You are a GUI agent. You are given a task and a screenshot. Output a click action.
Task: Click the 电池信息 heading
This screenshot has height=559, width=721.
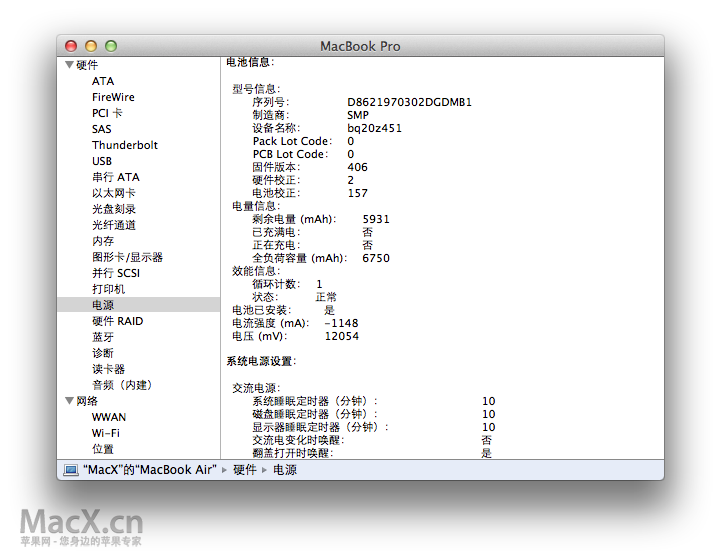[250, 62]
